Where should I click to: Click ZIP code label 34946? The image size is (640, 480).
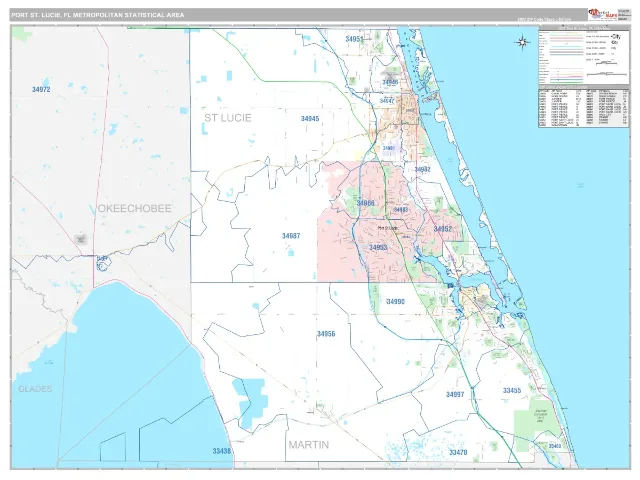click(390, 82)
